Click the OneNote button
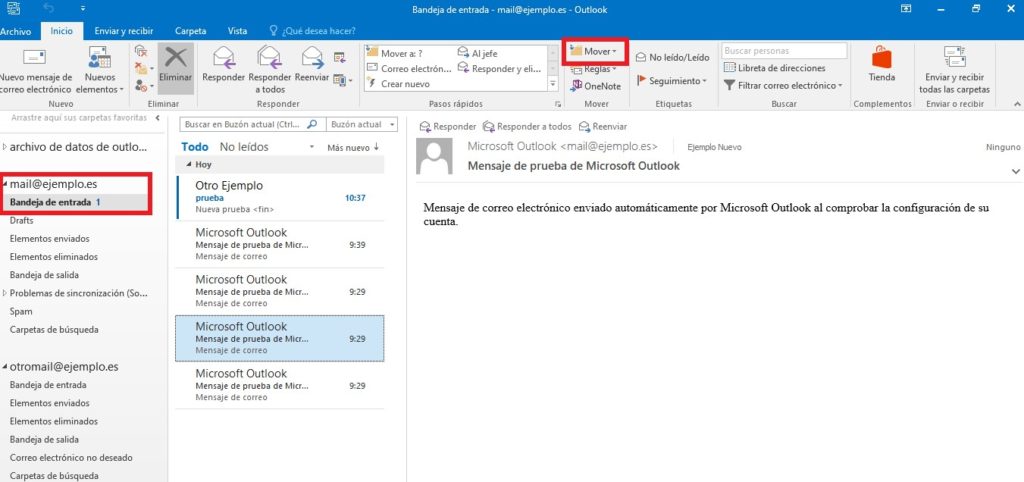The width and height of the screenshot is (1024, 482). tap(596, 86)
